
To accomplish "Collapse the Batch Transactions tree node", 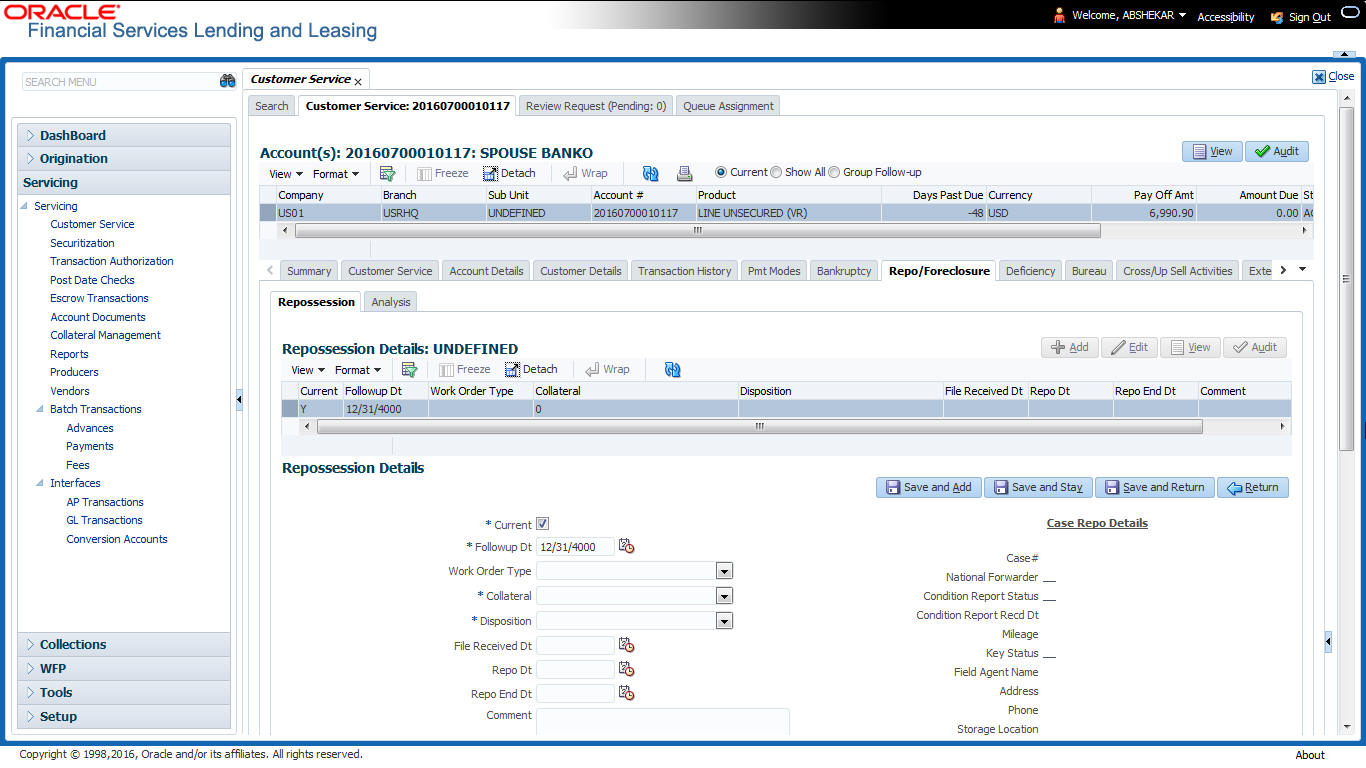I will point(41,409).
